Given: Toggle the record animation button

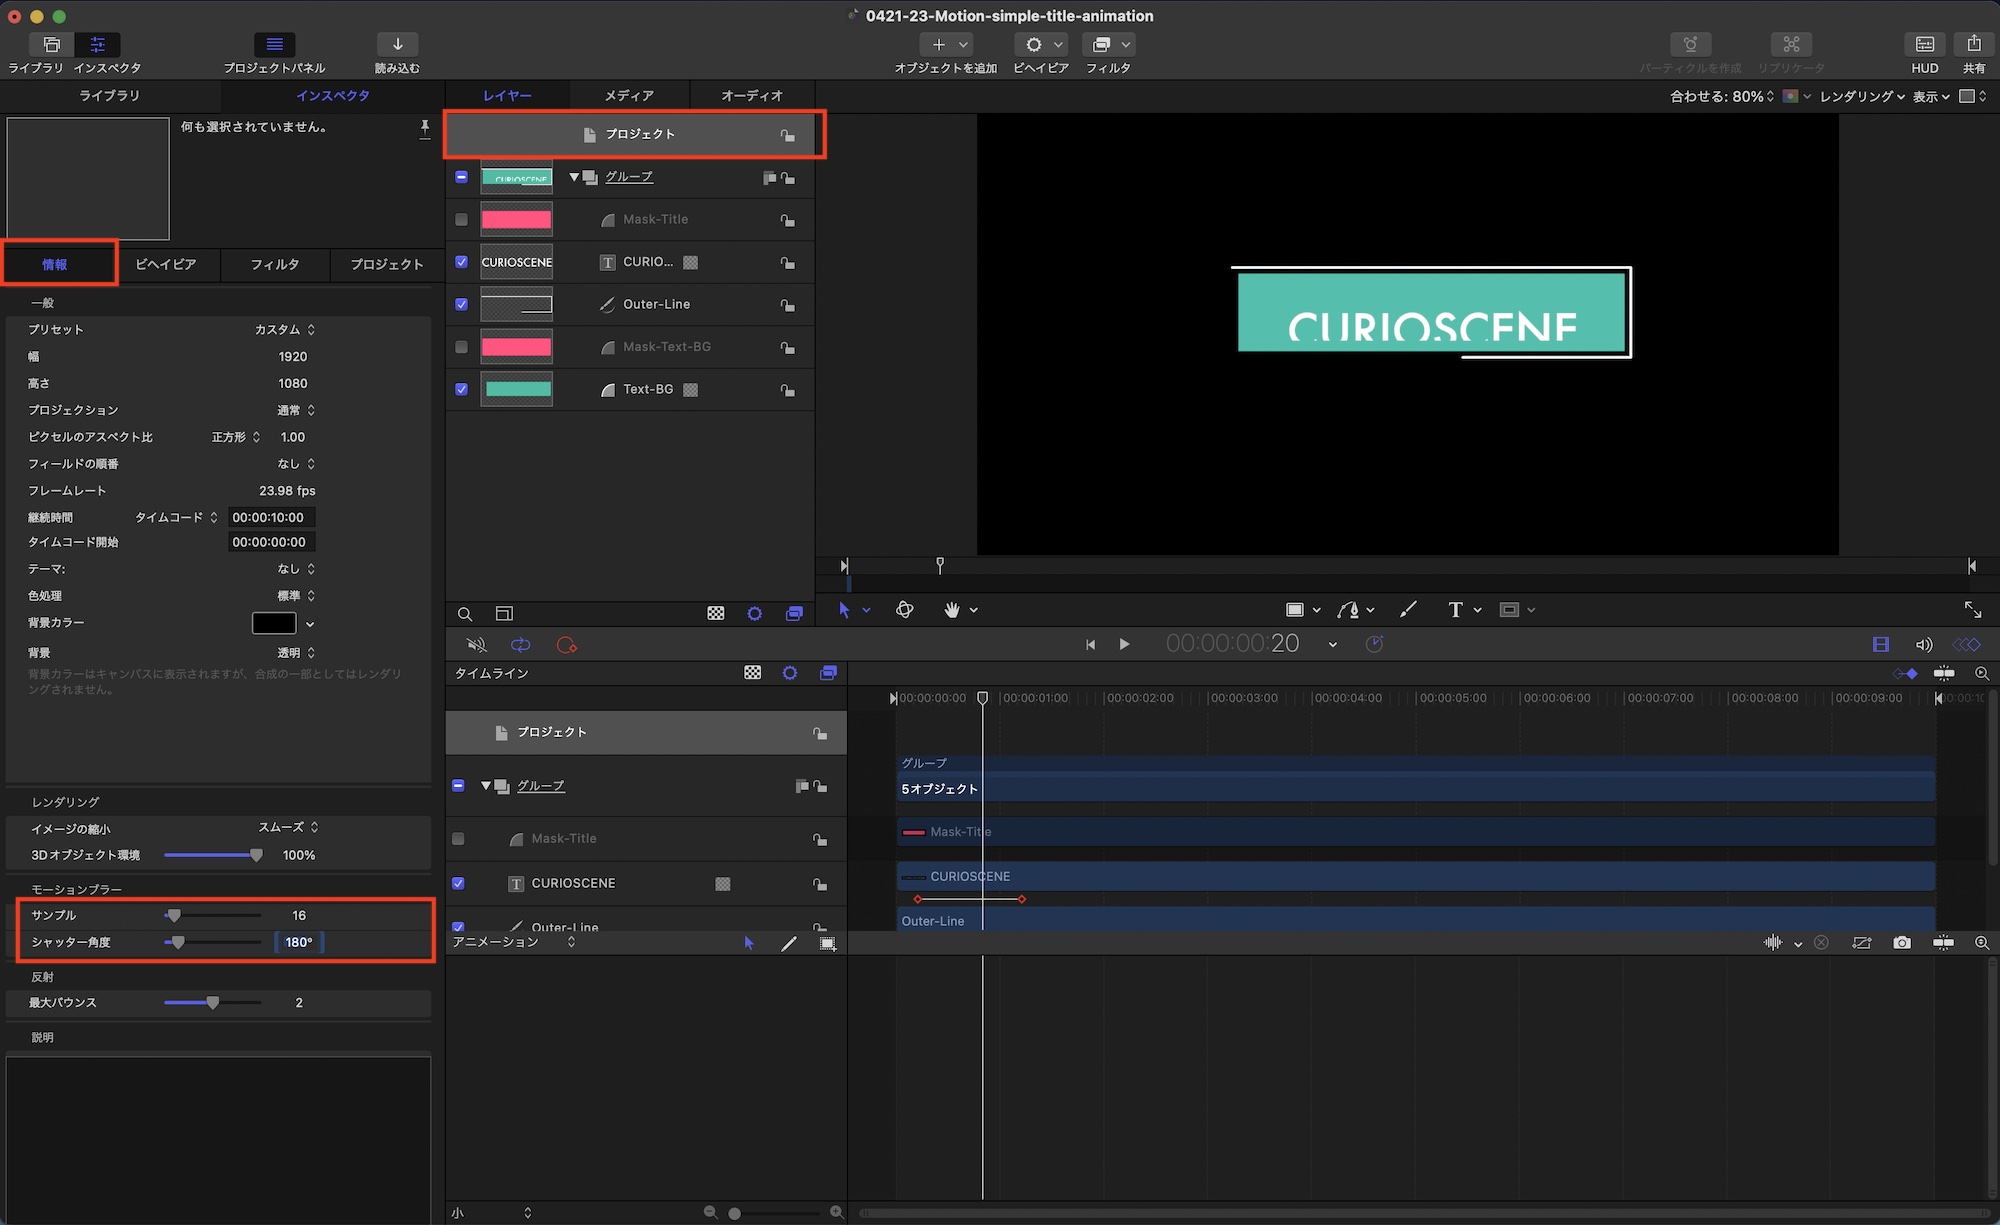Looking at the screenshot, I should click(x=567, y=645).
